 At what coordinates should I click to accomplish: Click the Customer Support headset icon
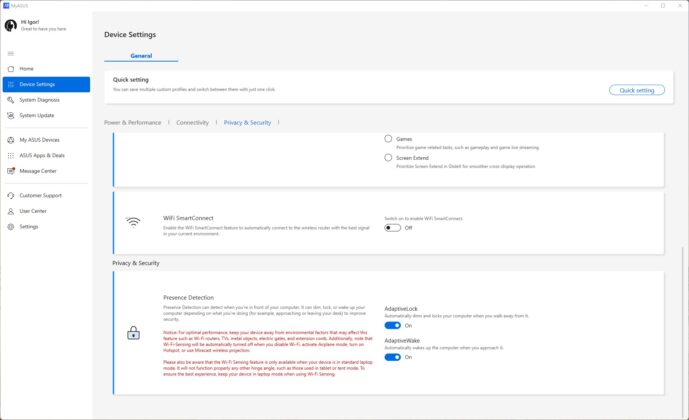pyautogui.click(x=11, y=196)
